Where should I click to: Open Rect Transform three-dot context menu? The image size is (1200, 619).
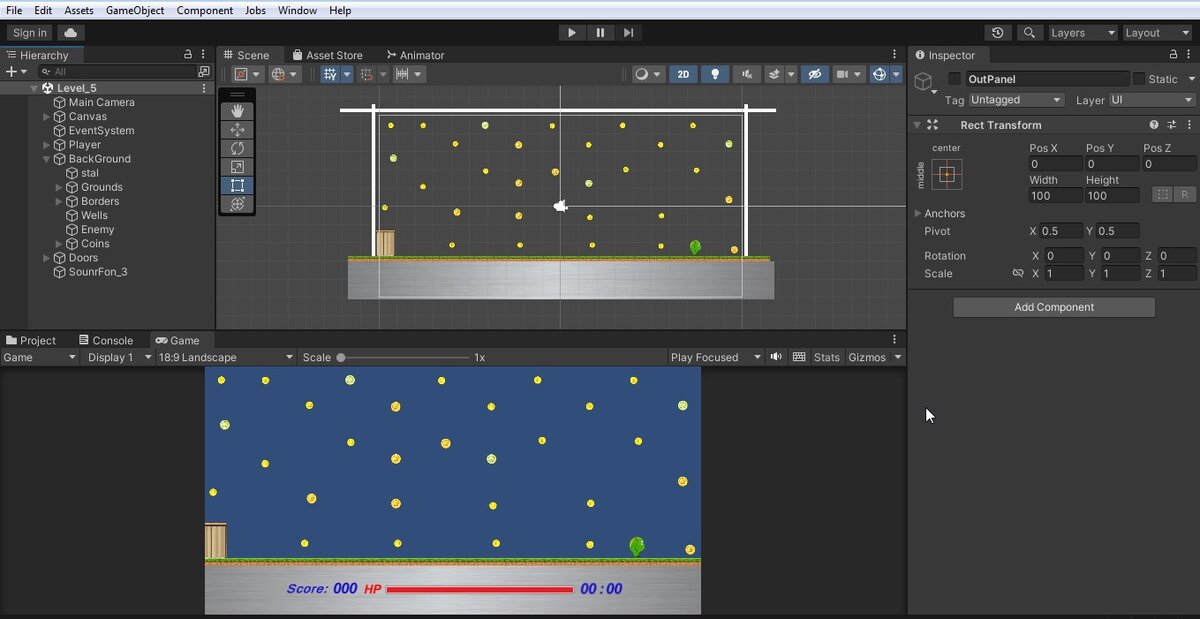coord(1188,125)
